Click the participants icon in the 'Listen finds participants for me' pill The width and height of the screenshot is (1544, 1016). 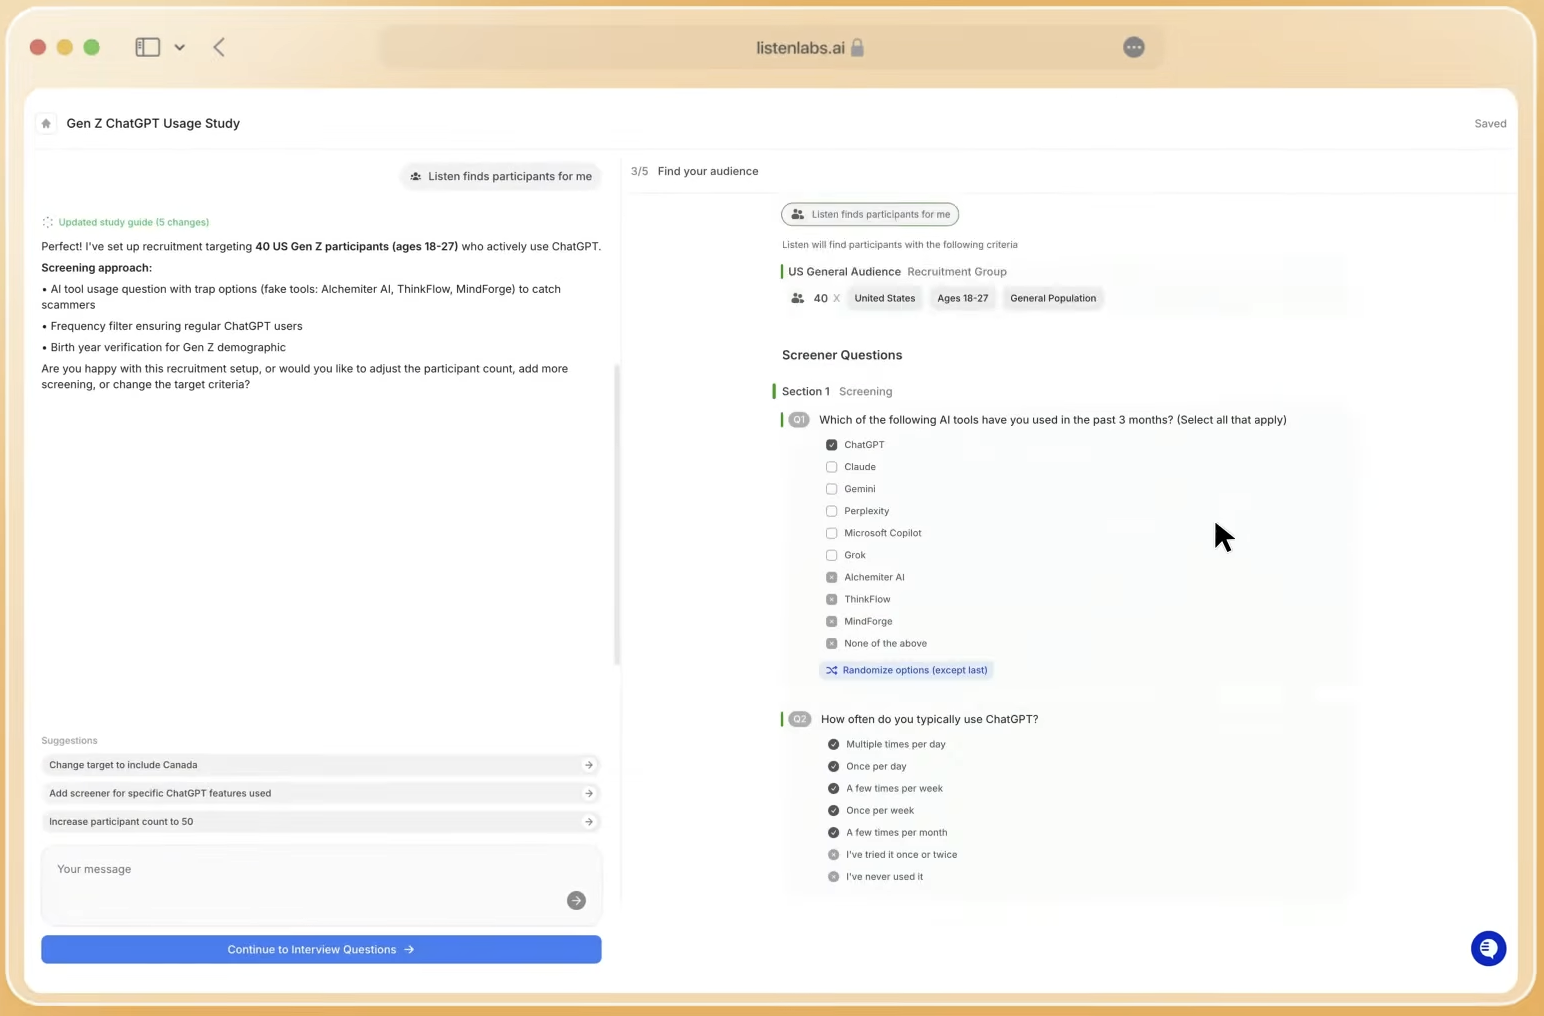797,214
